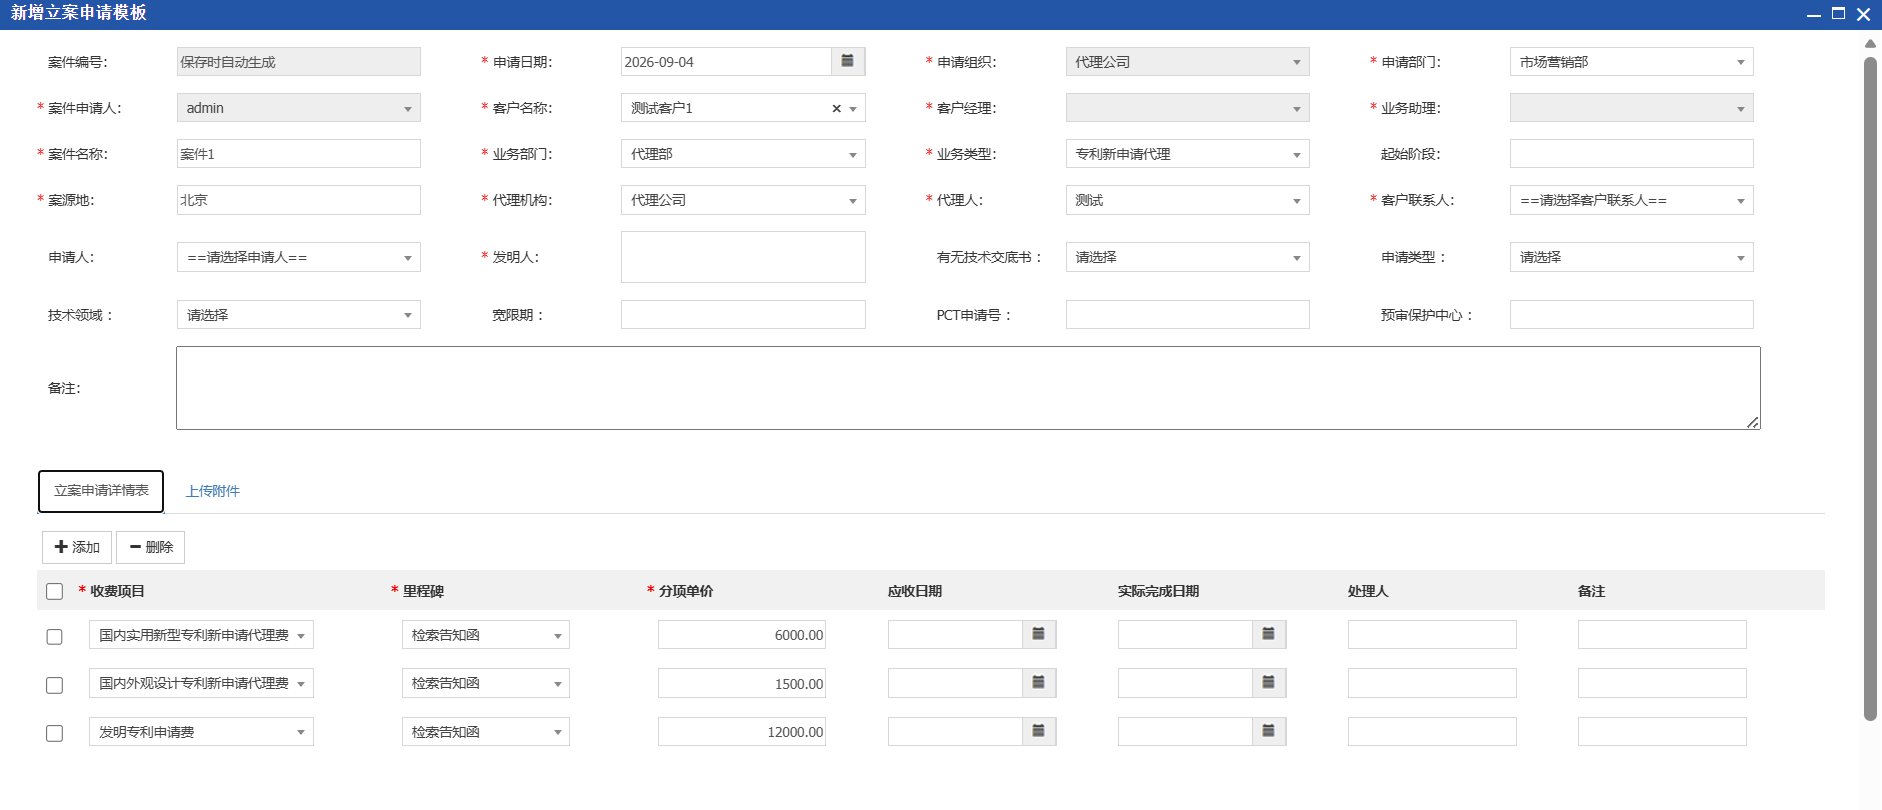Click the 宽限期 input field

743,315
